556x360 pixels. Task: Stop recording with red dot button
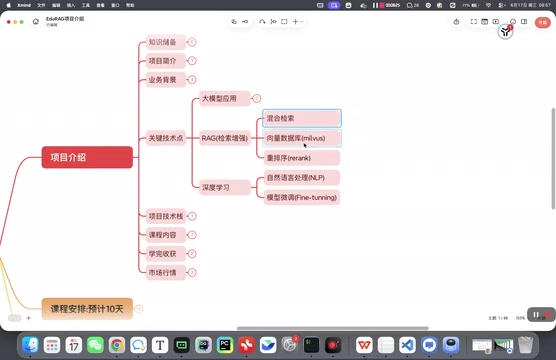pyautogui.click(x=548, y=315)
